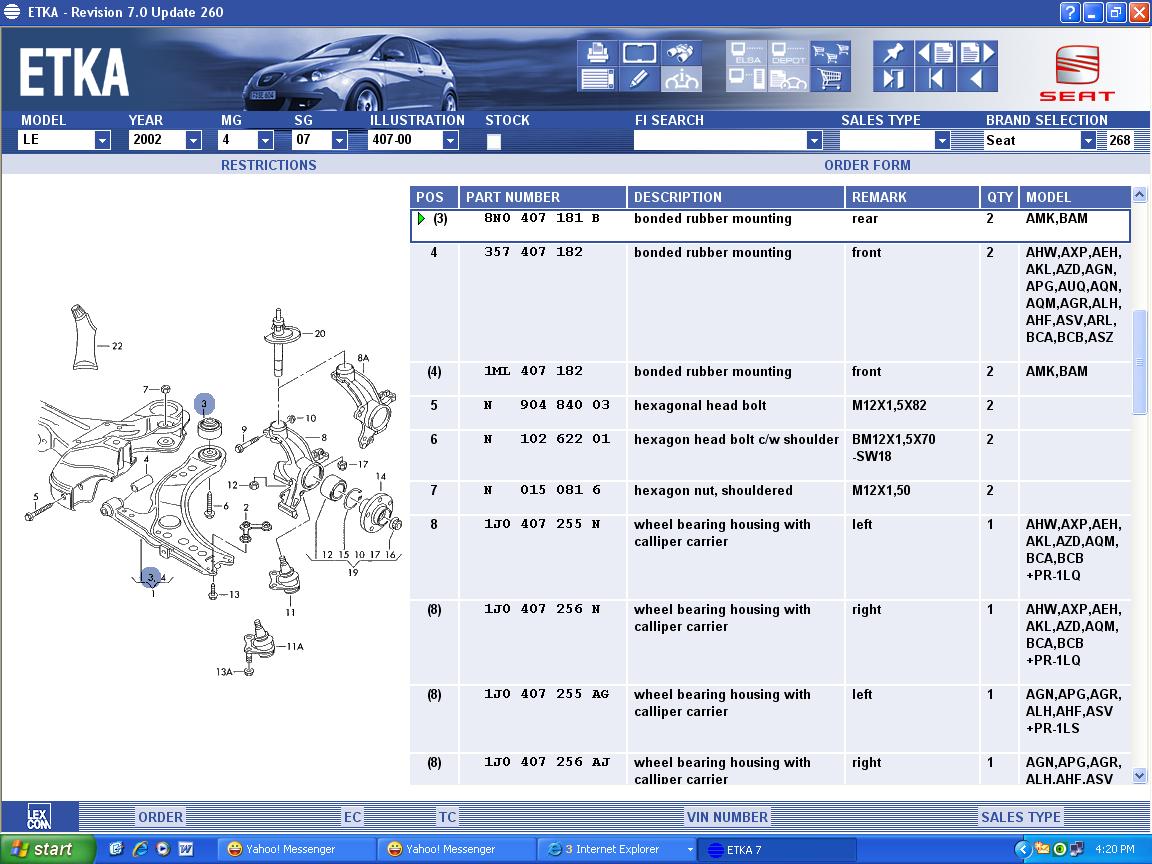Select VIN NUMBER in the bottom bar
This screenshot has width=1152, height=864.
tap(727, 817)
